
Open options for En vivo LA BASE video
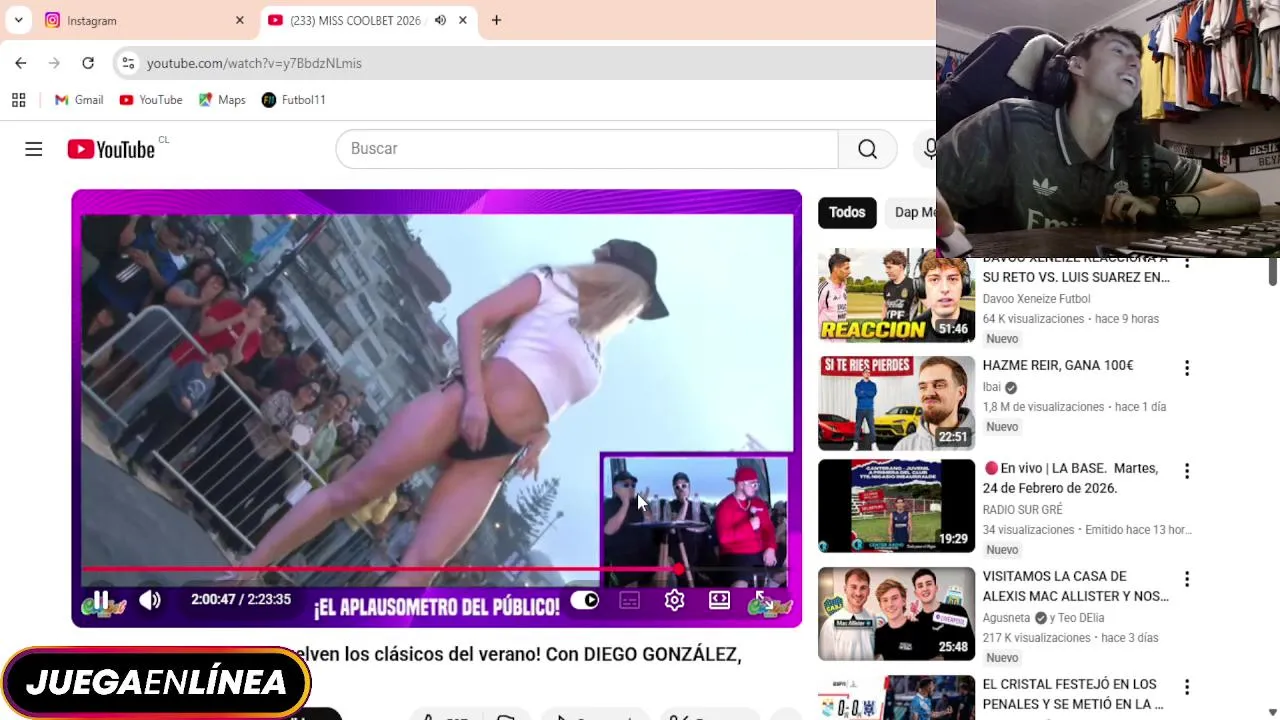point(1187,471)
